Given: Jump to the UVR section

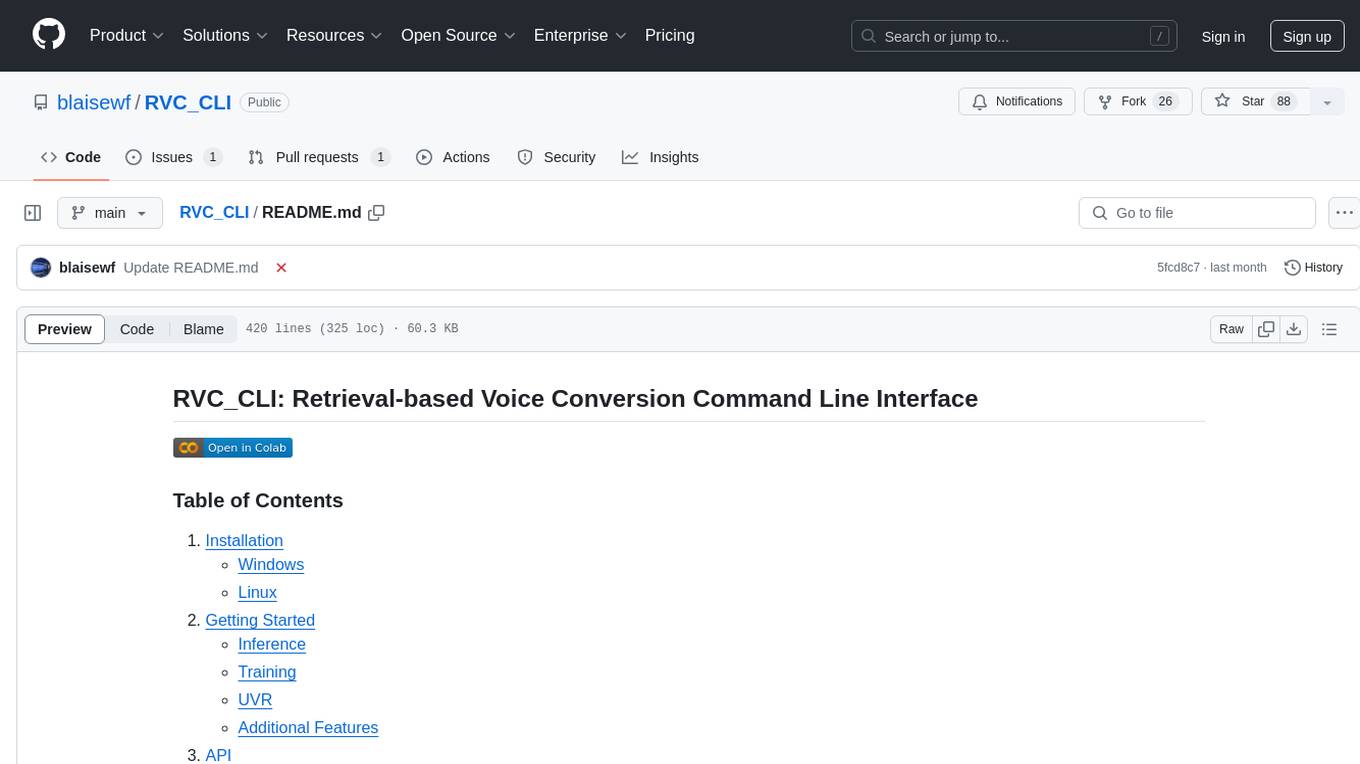Looking at the screenshot, I should [x=255, y=701].
